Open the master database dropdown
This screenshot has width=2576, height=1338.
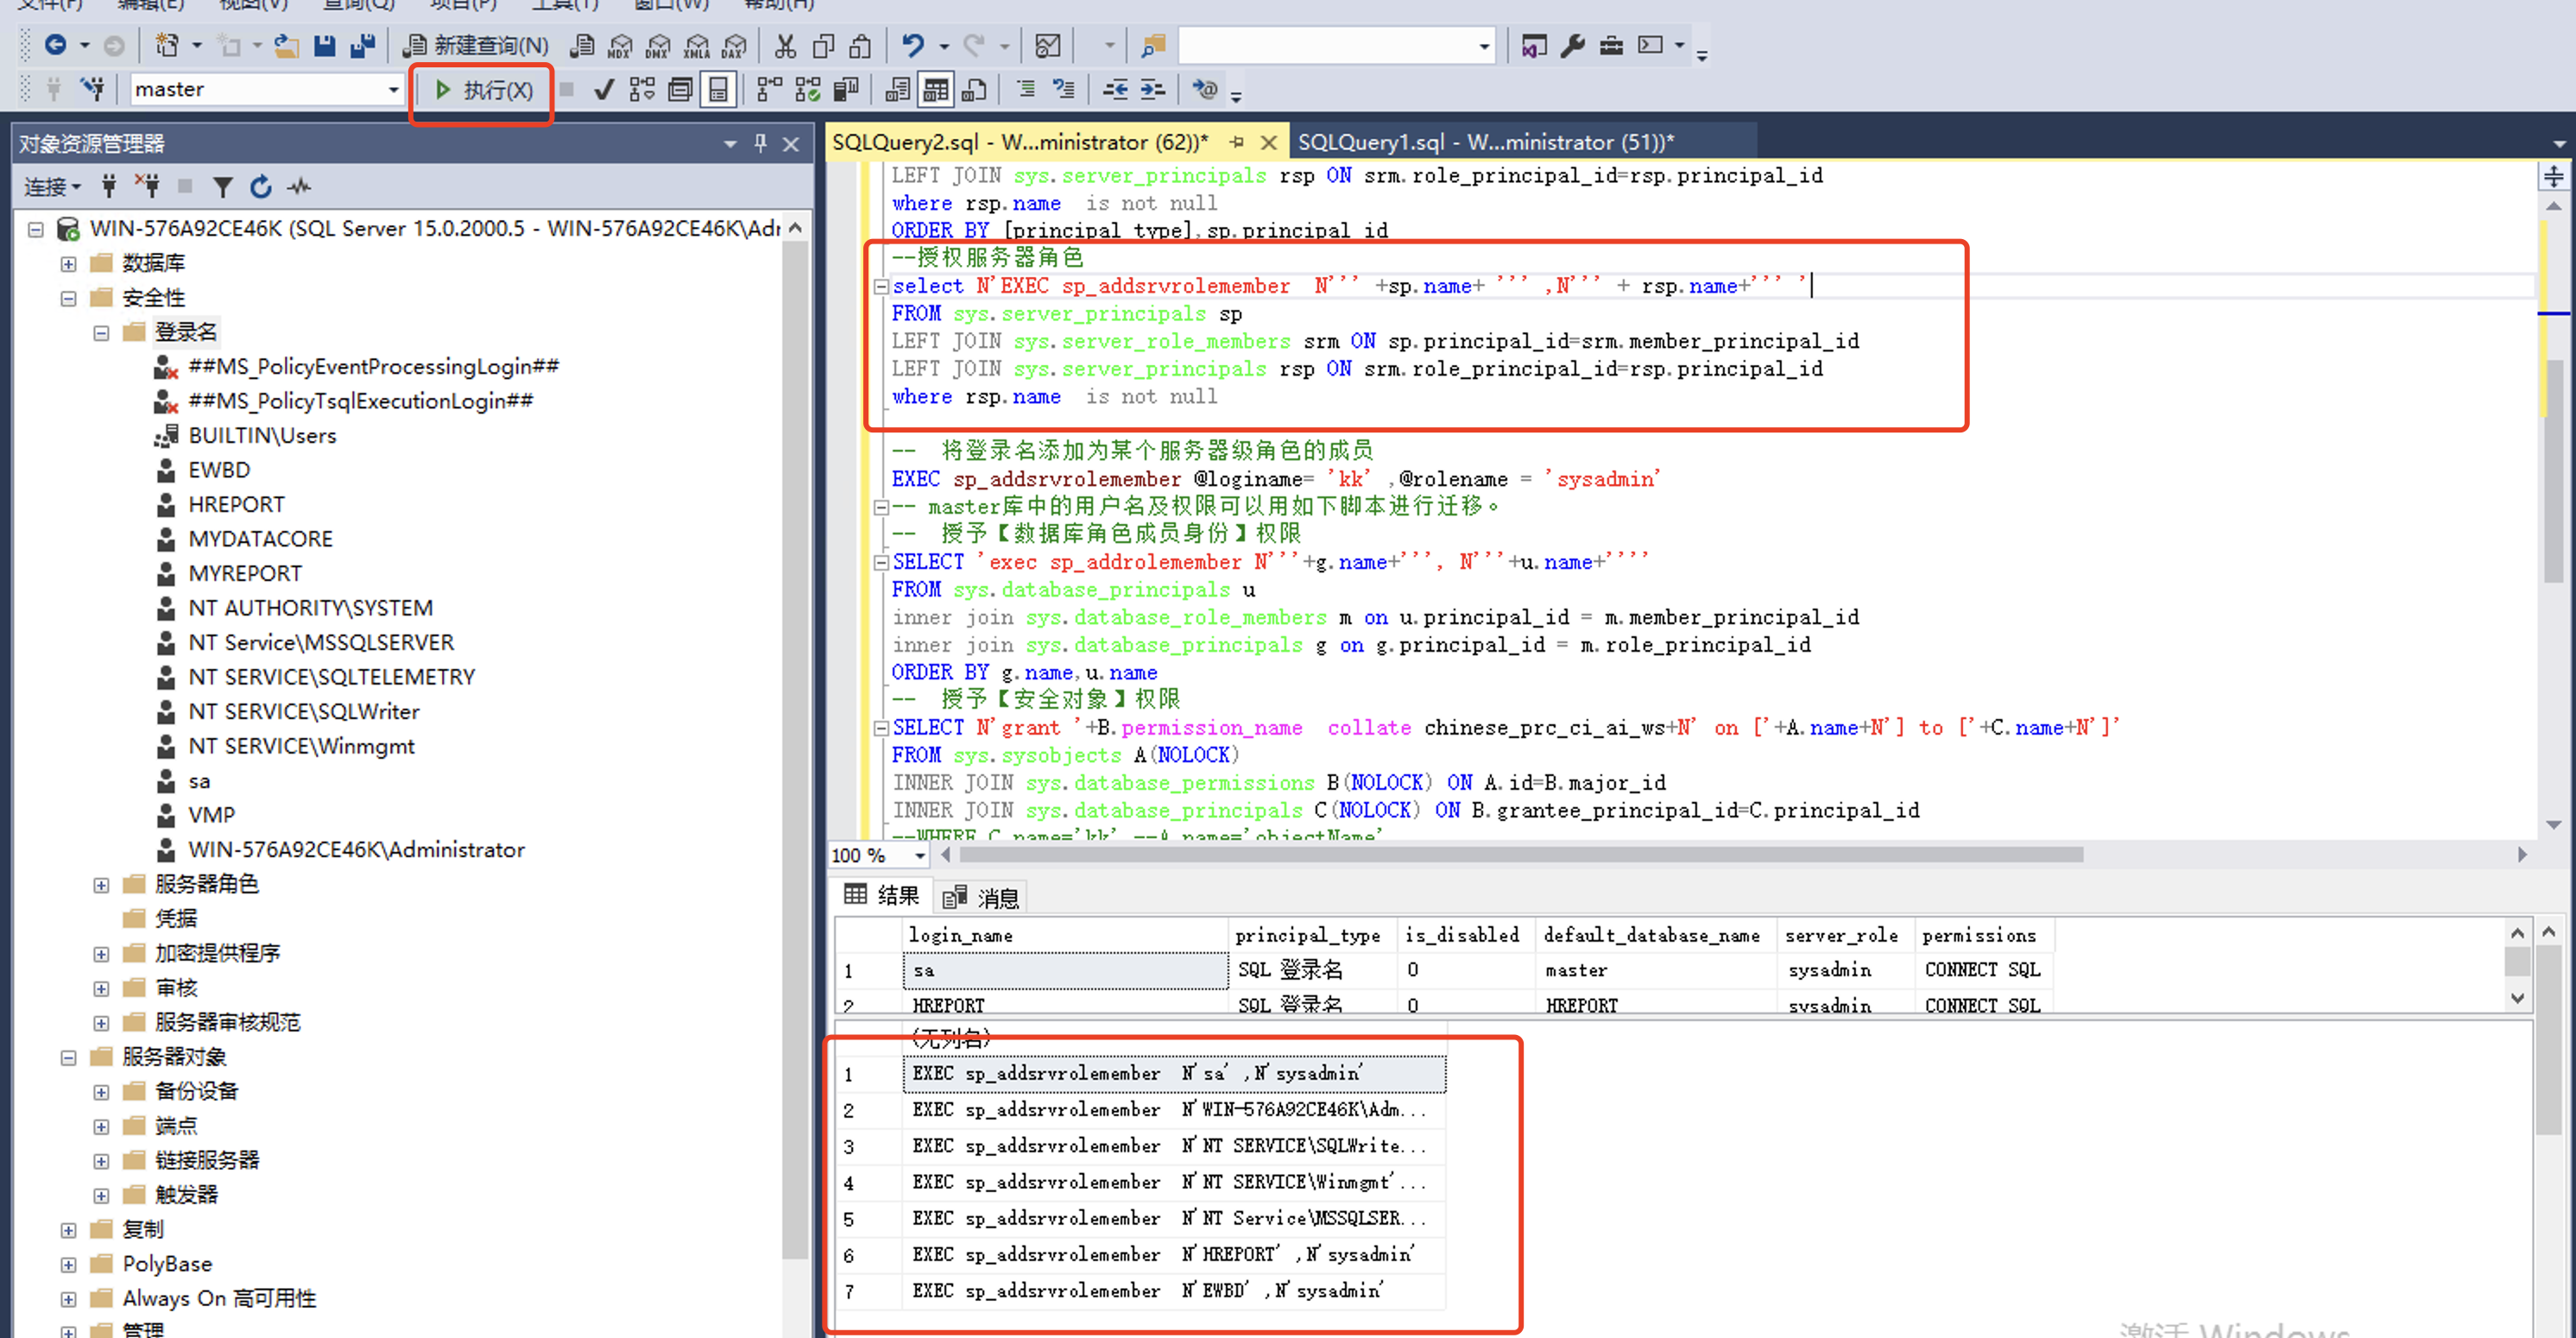click(x=393, y=90)
